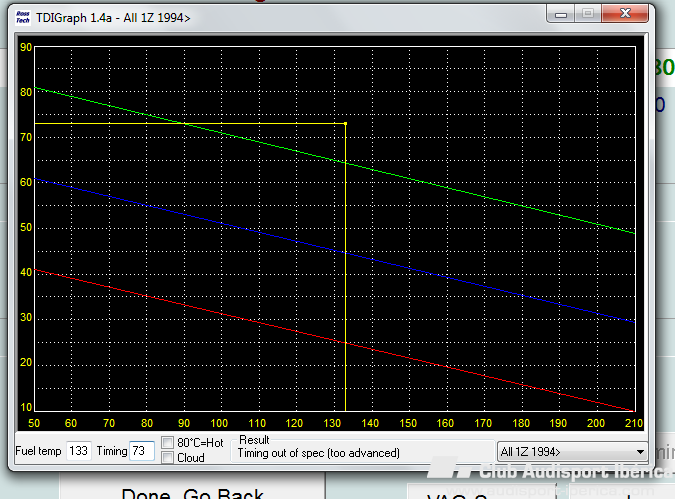This screenshot has height=499, width=675.
Task: Open the All 1Z 1994> engine dropdown
Action: click(x=572, y=452)
